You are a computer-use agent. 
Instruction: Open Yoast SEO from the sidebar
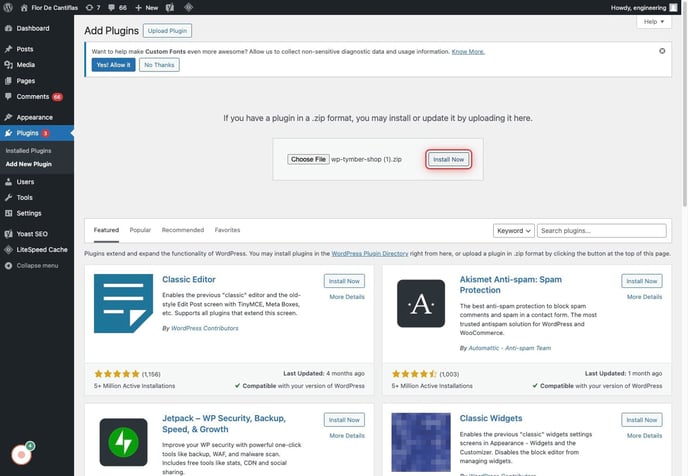point(32,234)
